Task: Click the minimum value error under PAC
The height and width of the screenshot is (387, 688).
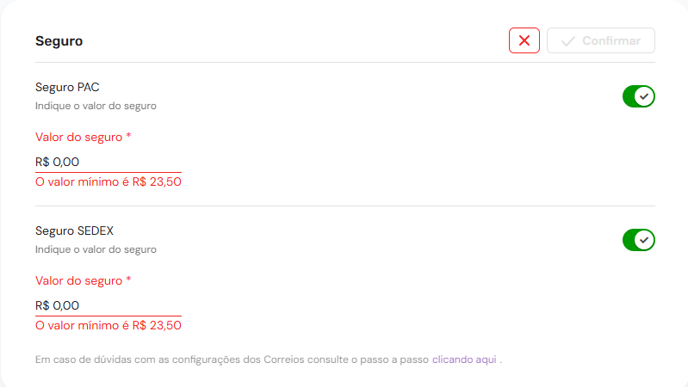Action: click(x=108, y=182)
